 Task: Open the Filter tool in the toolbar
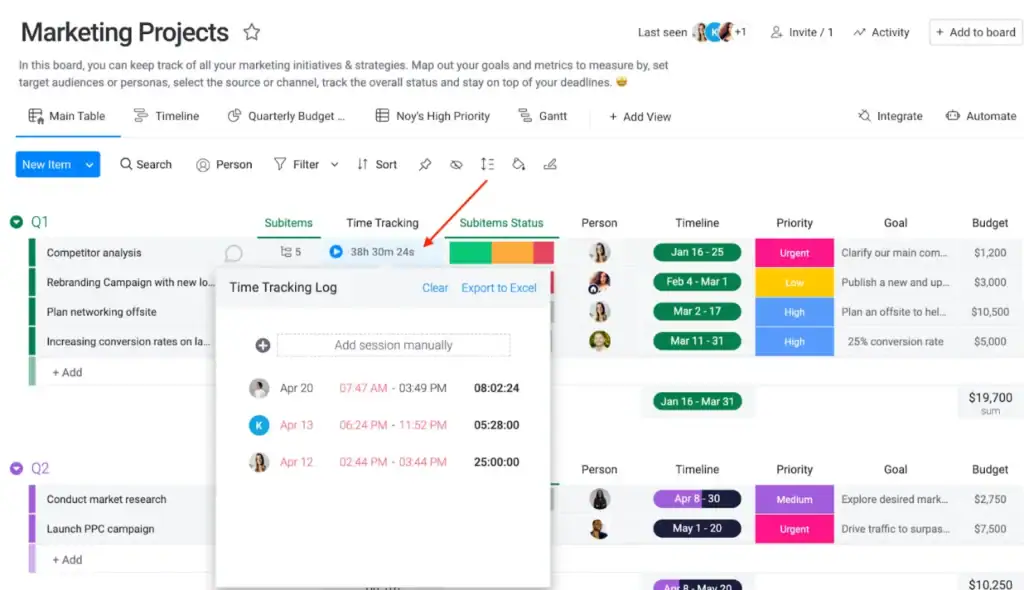[x=305, y=164]
